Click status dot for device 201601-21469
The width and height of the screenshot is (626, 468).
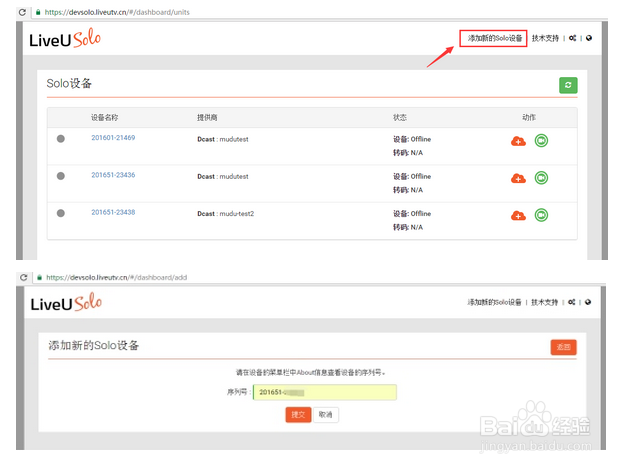[61, 139]
